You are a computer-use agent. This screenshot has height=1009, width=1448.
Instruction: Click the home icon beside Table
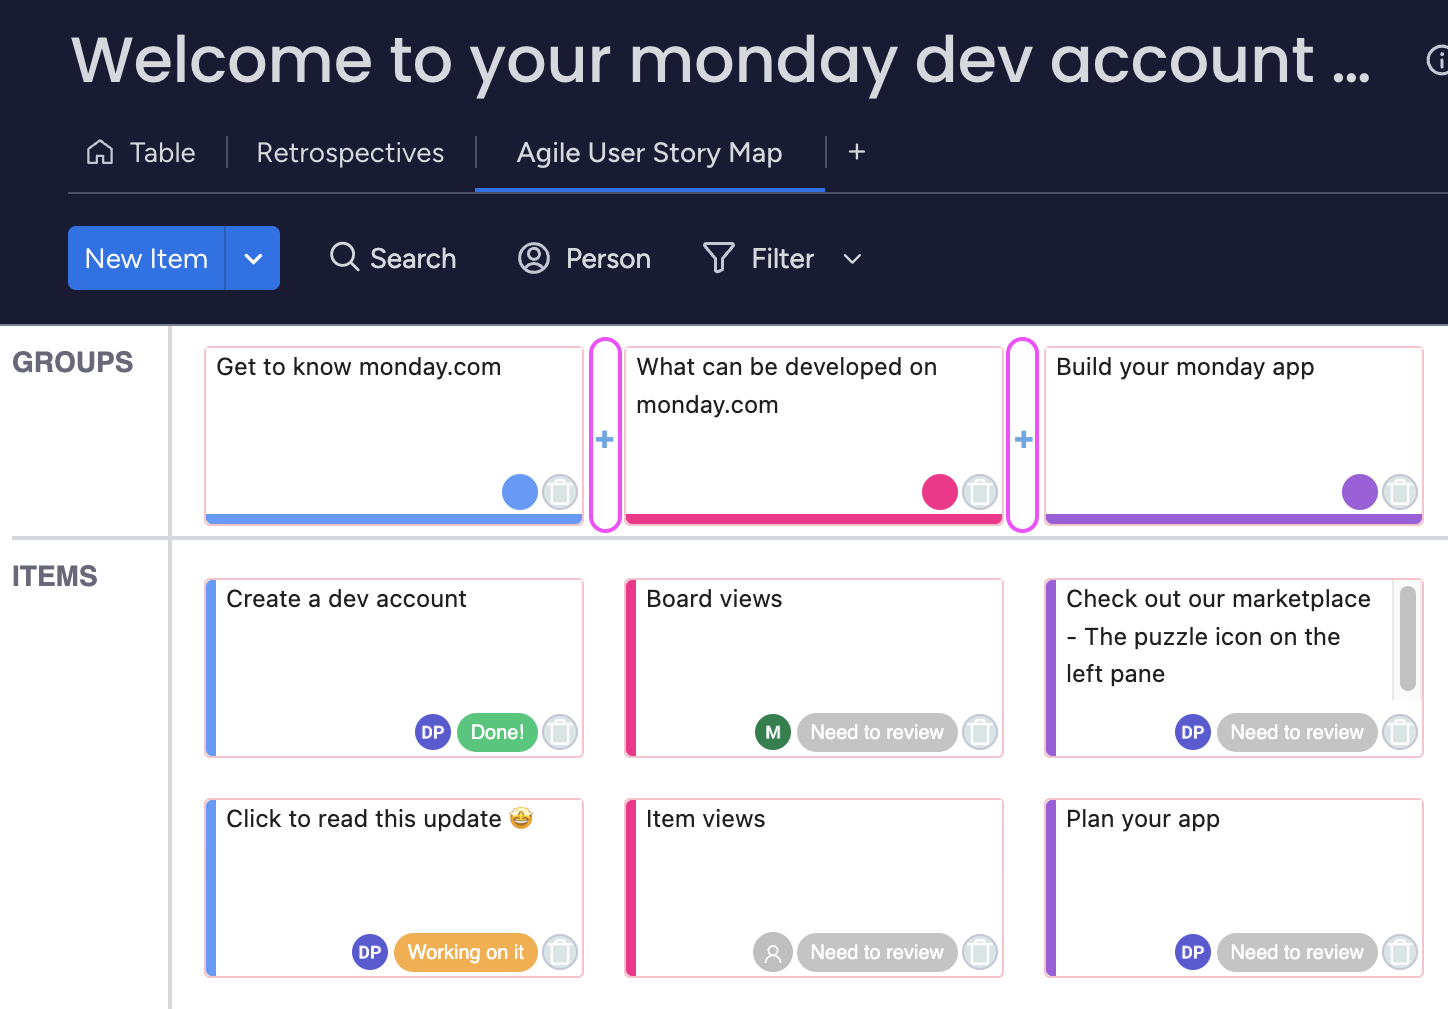coord(100,152)
